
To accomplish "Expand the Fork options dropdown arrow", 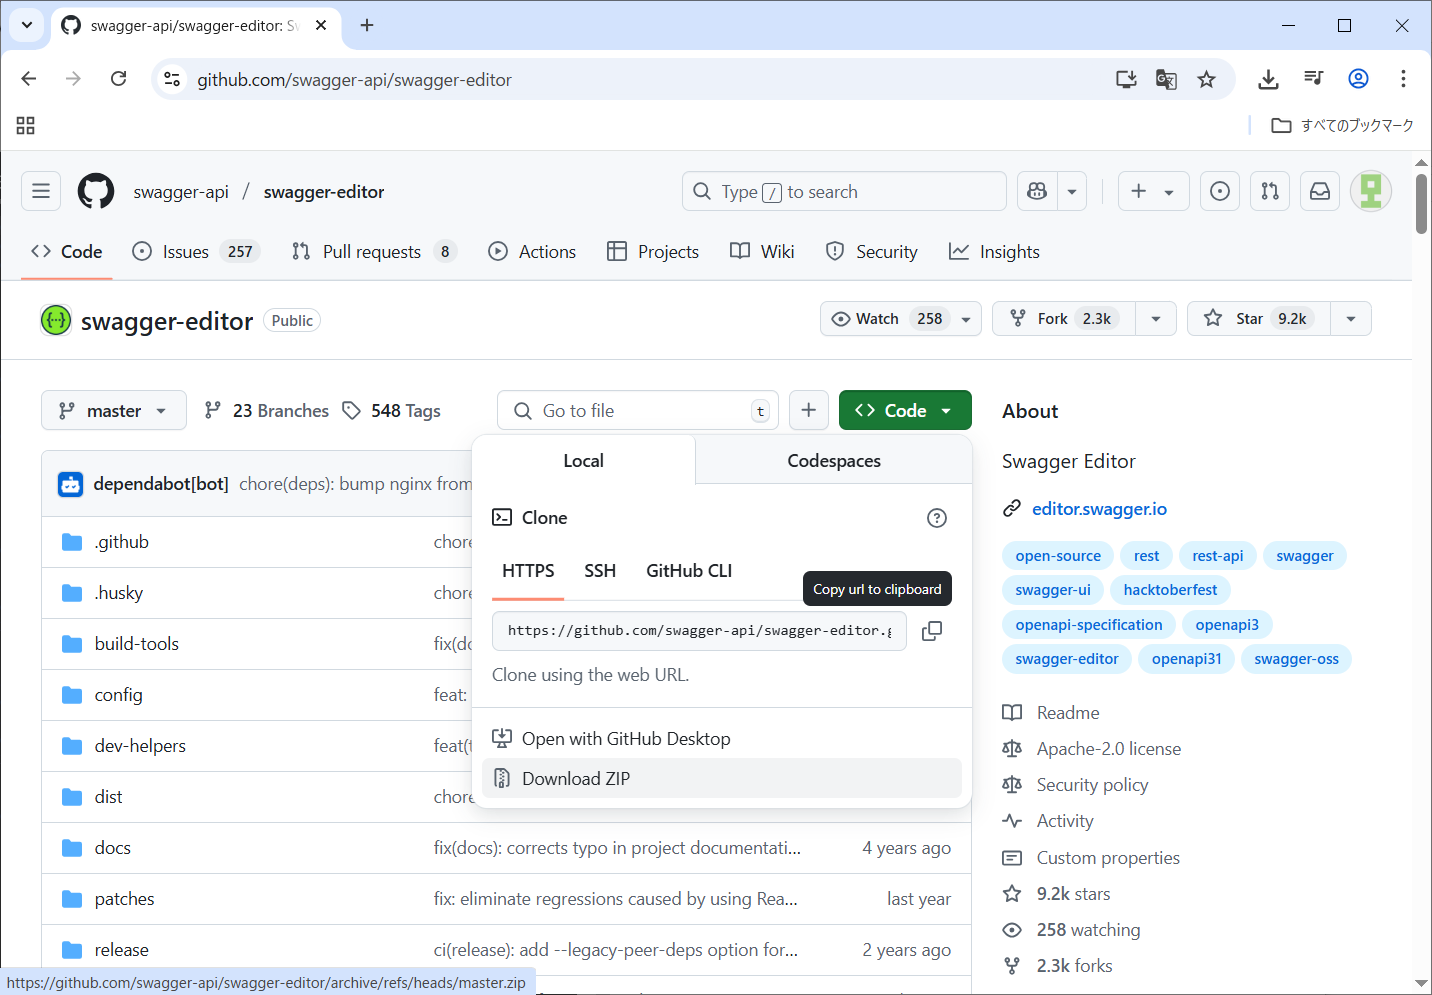I will point(1156,319).
